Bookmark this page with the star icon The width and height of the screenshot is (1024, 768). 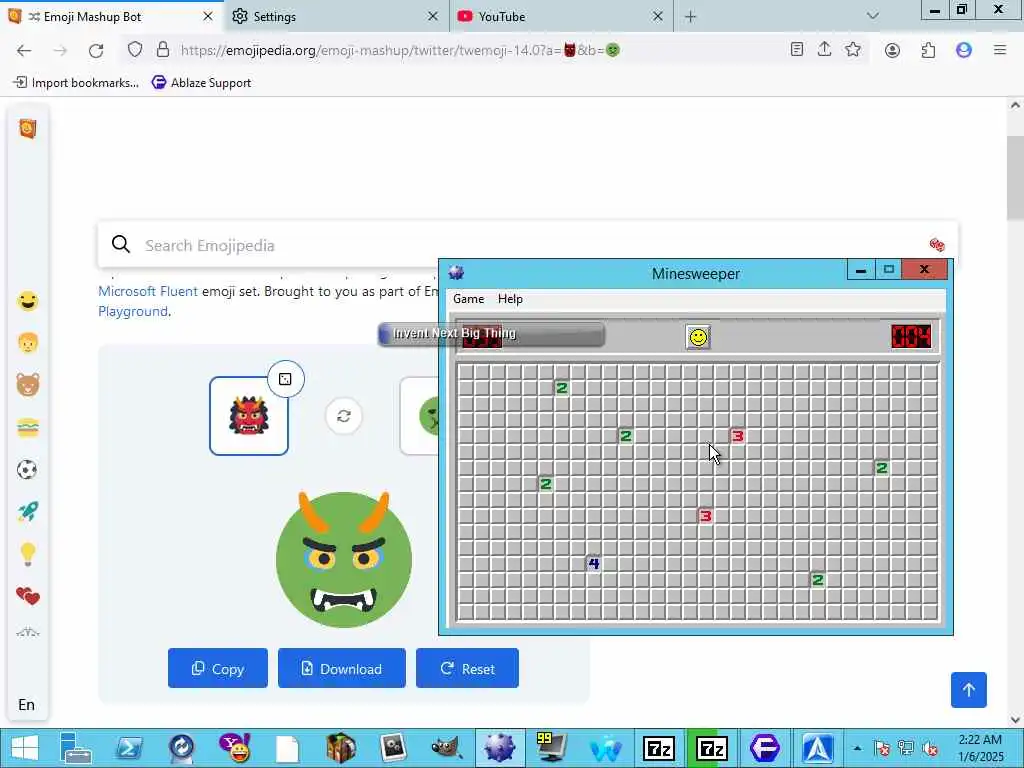[x=853, y=50]
